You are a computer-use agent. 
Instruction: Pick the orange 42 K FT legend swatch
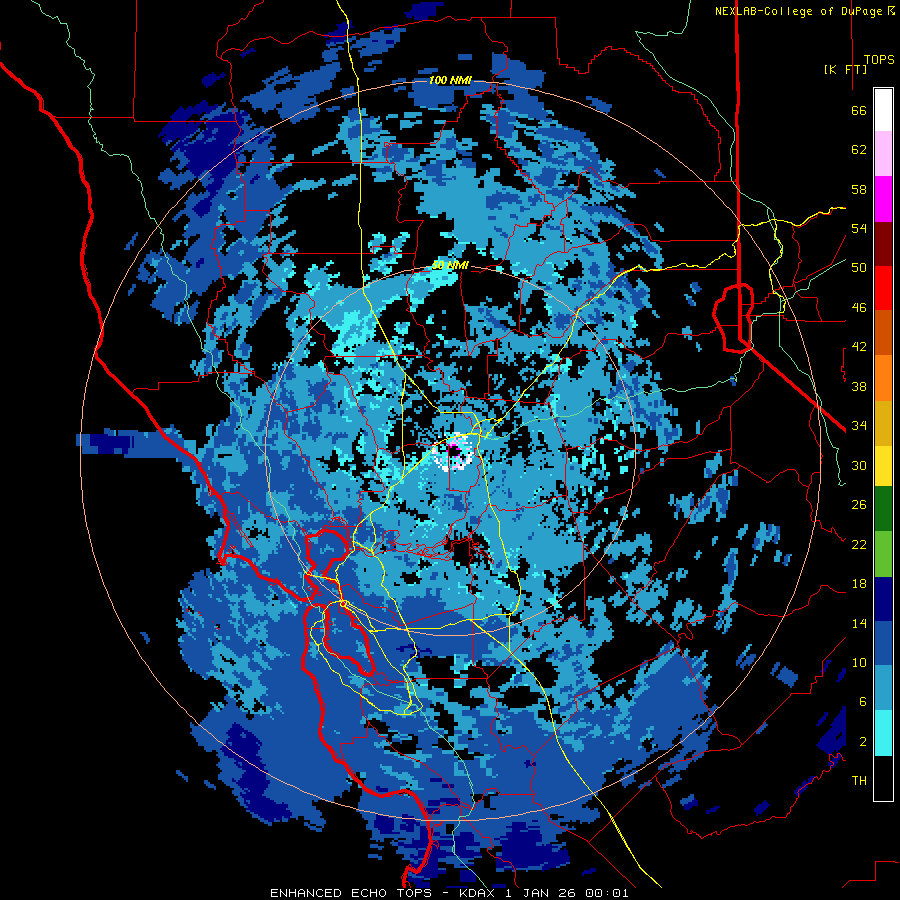point(883,378)
